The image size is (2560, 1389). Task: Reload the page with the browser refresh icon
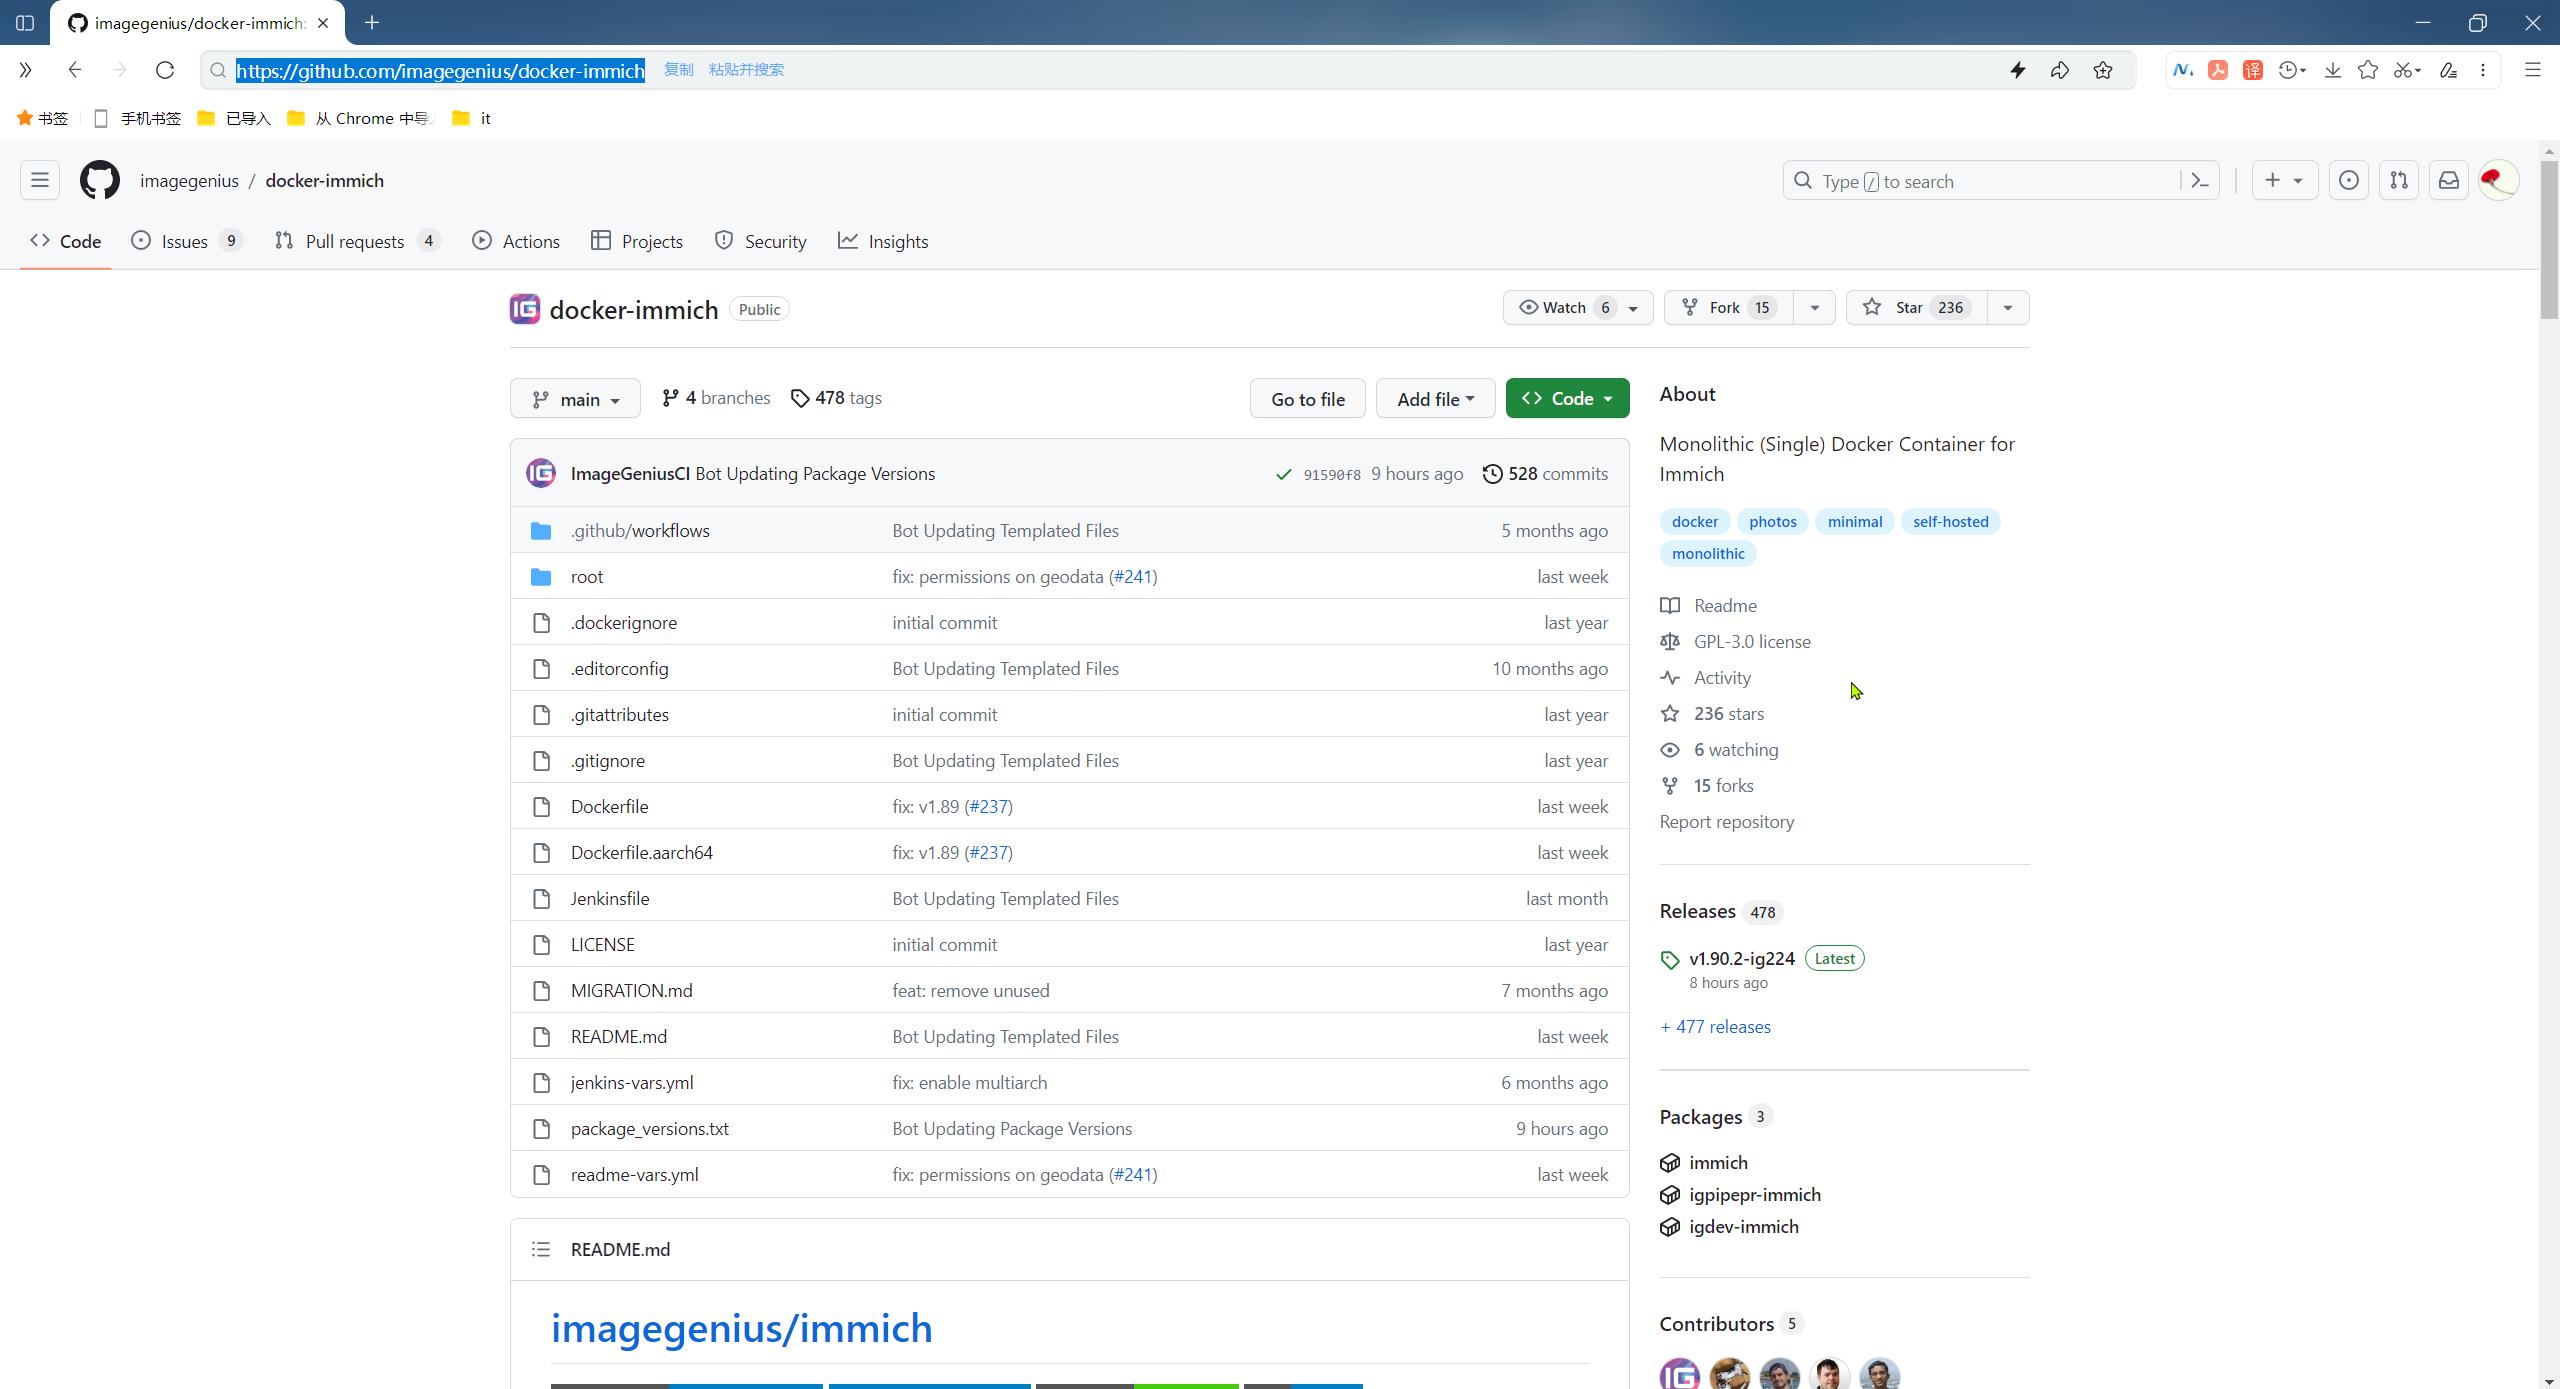tap(165, 70)
